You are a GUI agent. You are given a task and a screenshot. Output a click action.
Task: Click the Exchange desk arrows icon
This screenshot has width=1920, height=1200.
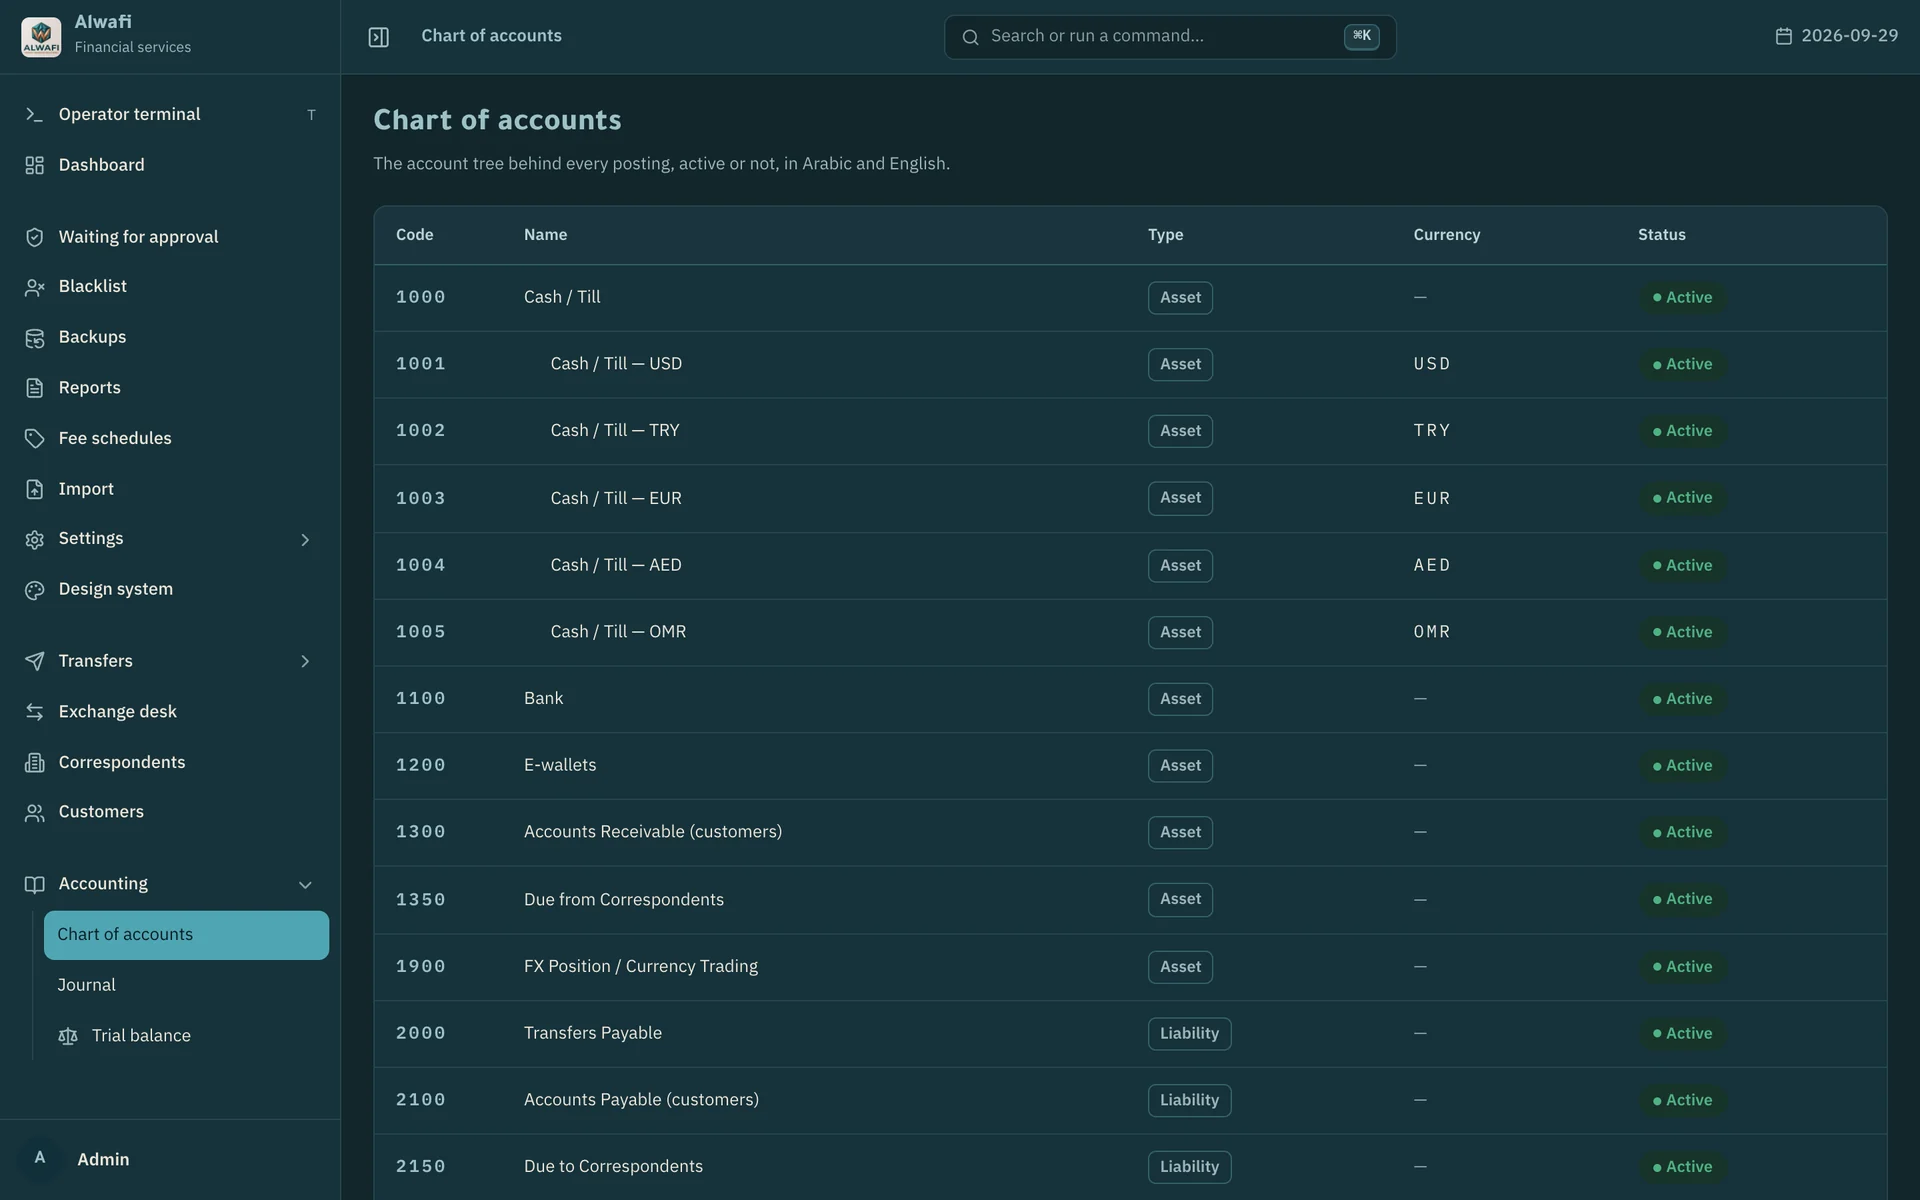coord(35,712)
